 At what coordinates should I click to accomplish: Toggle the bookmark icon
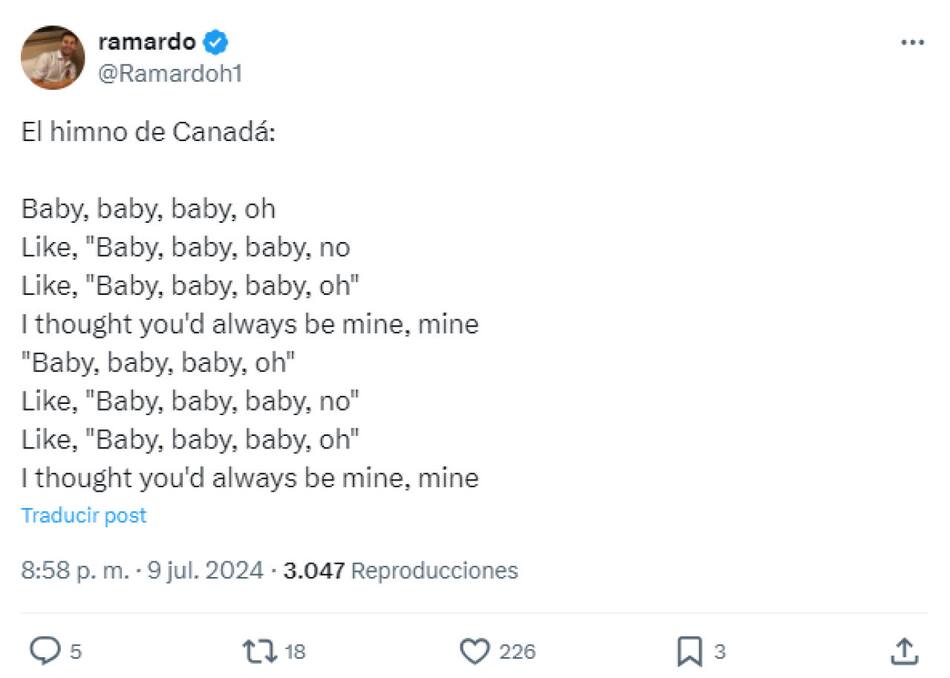tap(689, 652)
